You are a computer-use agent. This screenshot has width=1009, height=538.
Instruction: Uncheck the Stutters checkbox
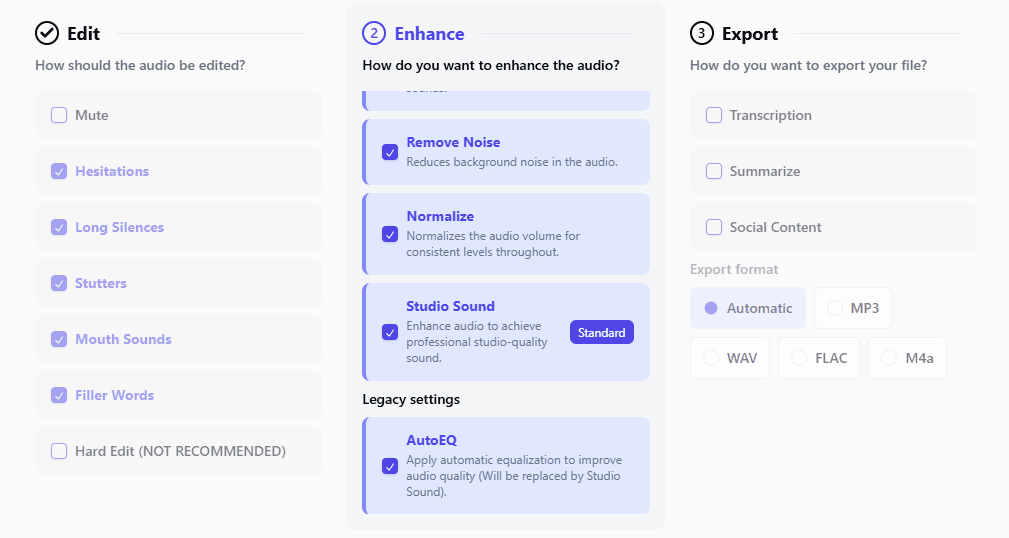59,283
